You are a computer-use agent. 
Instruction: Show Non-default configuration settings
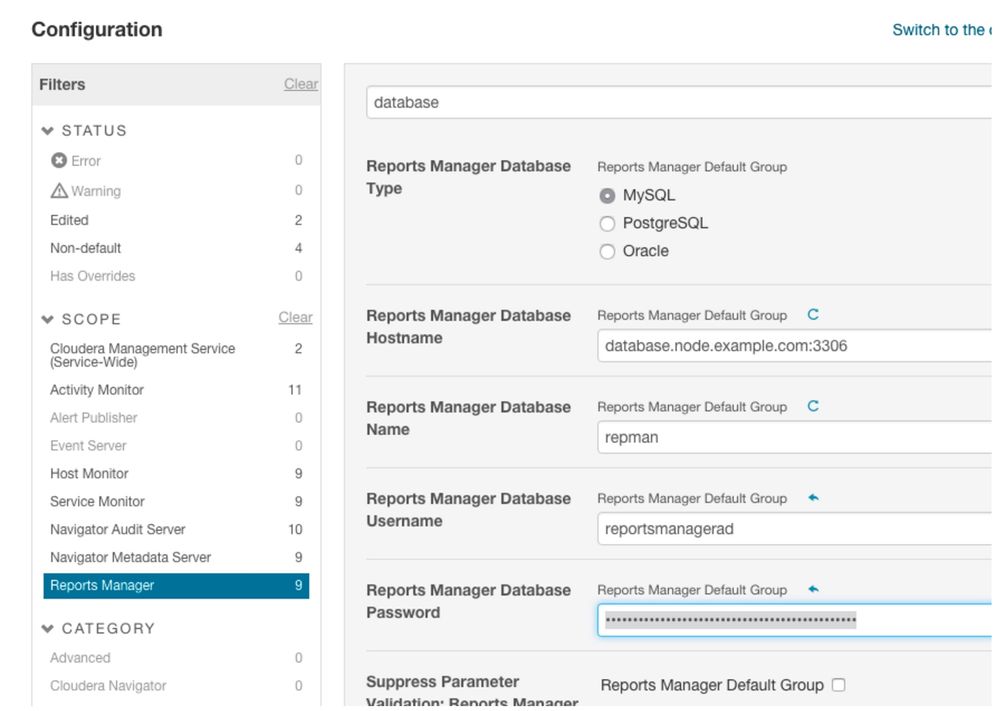86,248
